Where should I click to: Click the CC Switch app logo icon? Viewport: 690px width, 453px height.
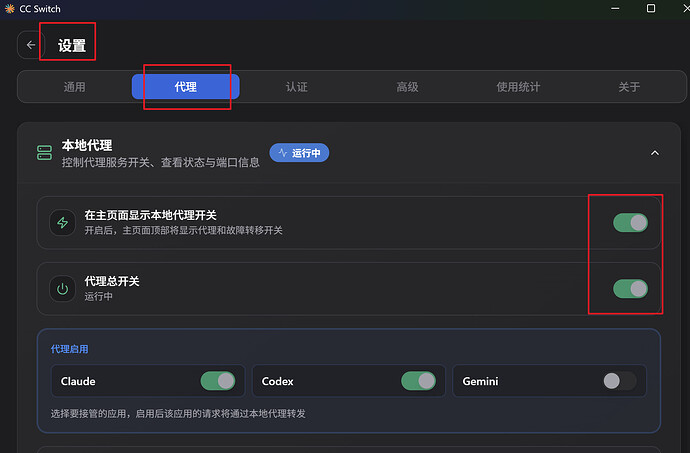coord(9,9)
